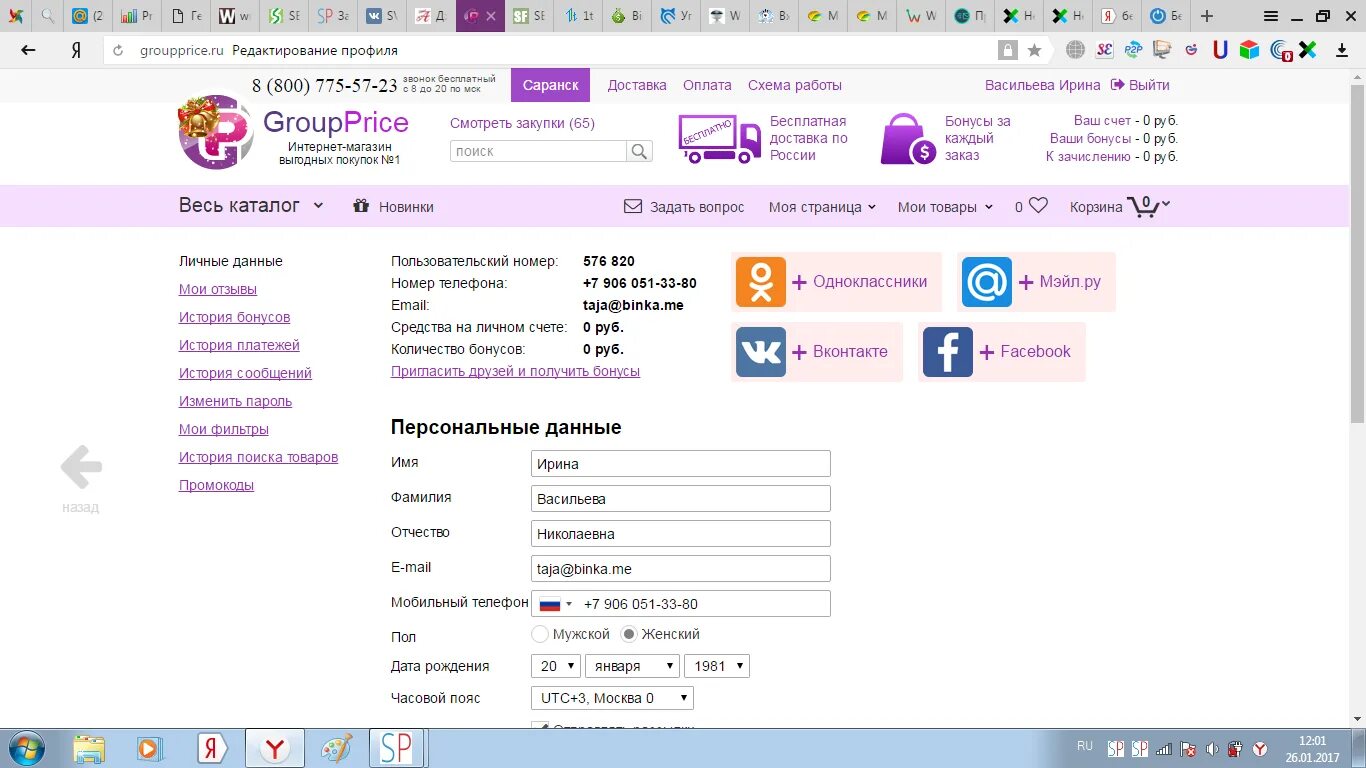
Task: Expand the Весь каталог menu
Action: (x=250, y=205)
